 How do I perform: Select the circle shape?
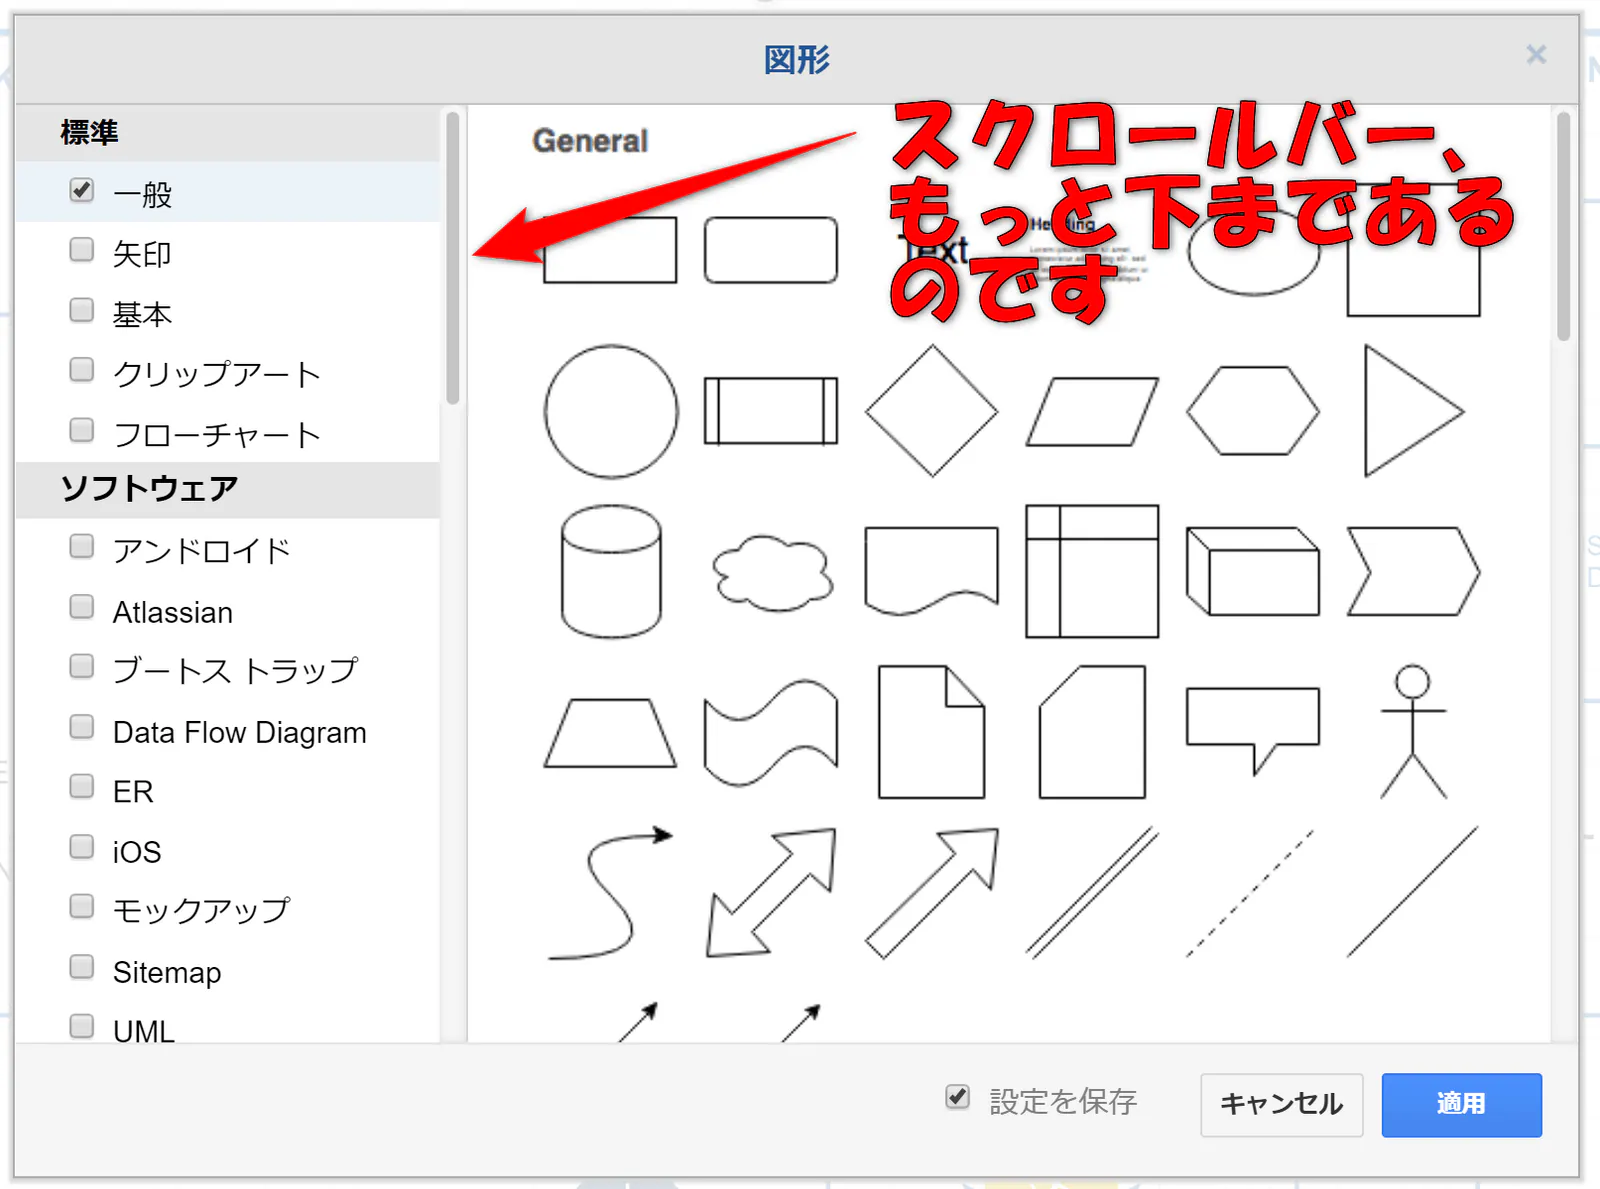click(611, 411)
